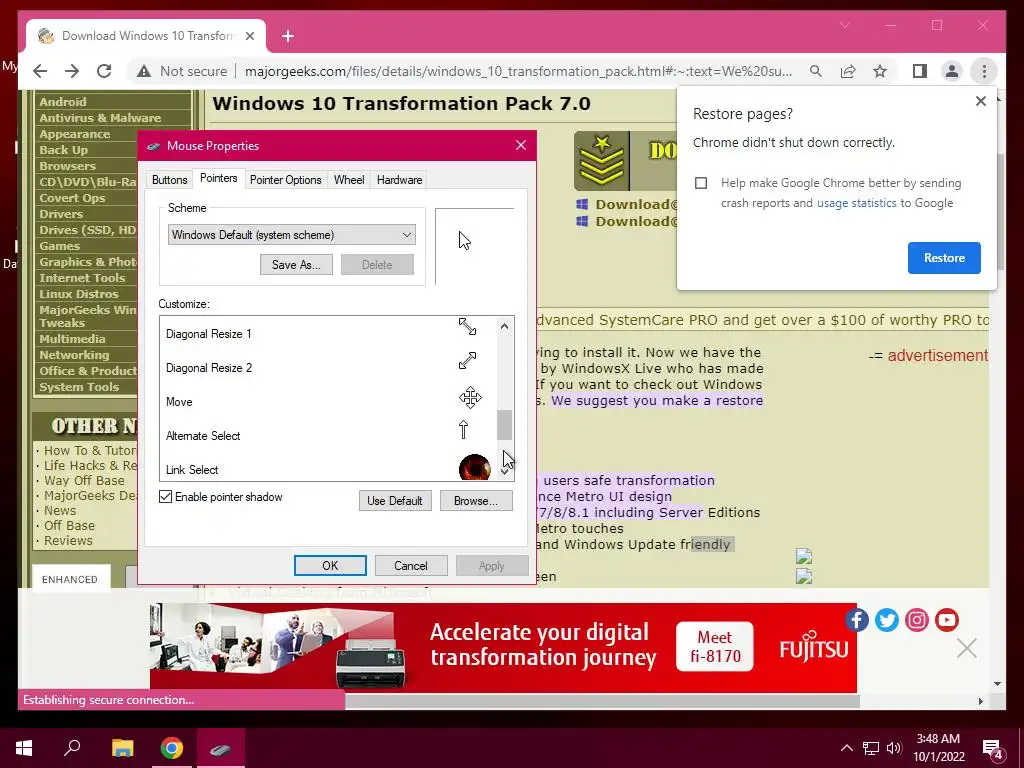Screen dimensions: 1024x768
Task: Open Chrome three-dot menu
Action: tap(984, 71)
